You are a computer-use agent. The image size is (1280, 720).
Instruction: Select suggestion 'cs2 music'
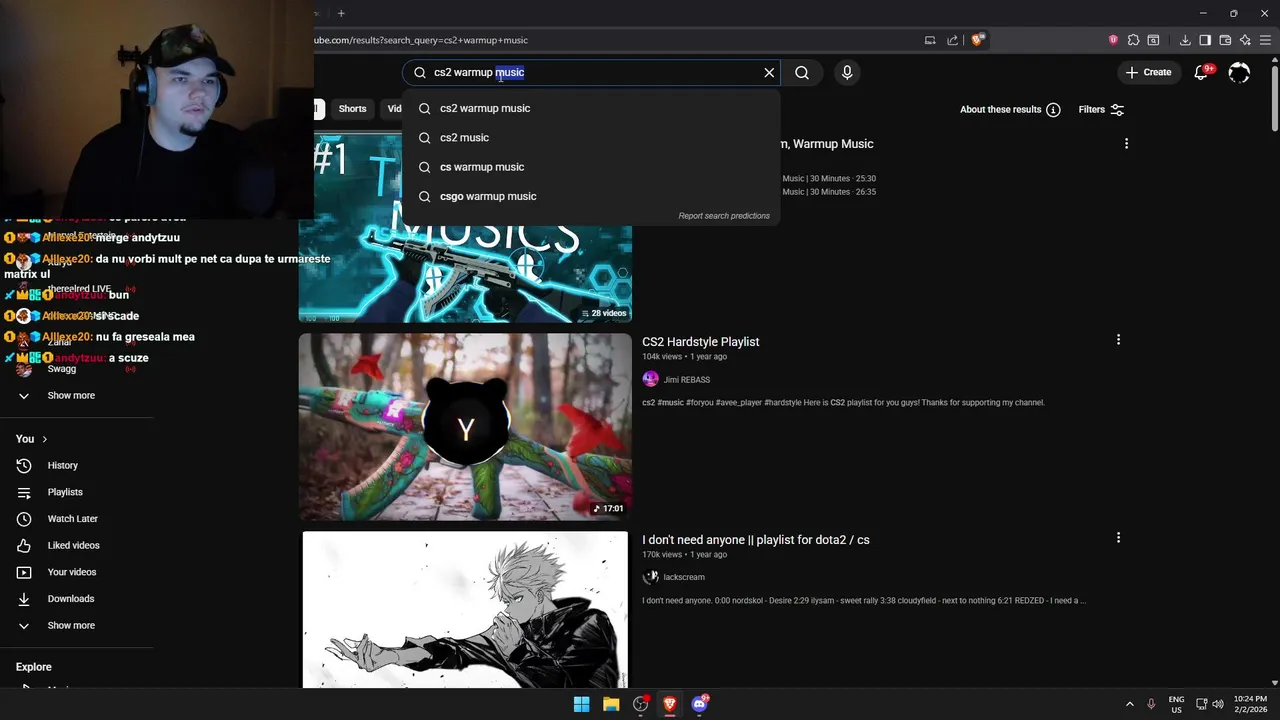(x=591, y=137)
